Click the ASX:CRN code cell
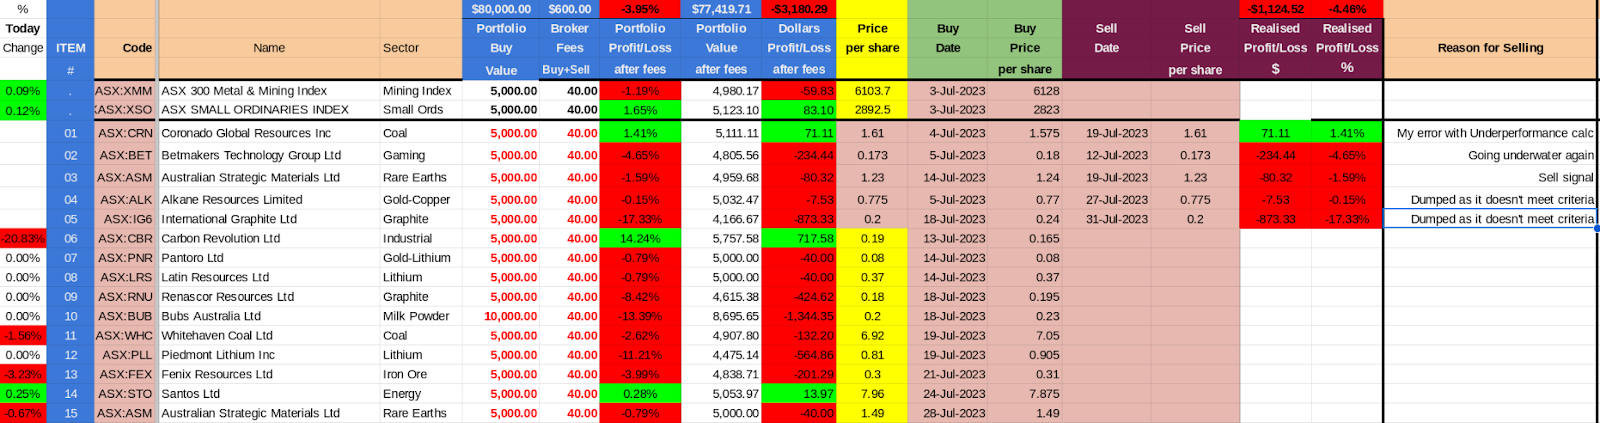 coord(126,133)
